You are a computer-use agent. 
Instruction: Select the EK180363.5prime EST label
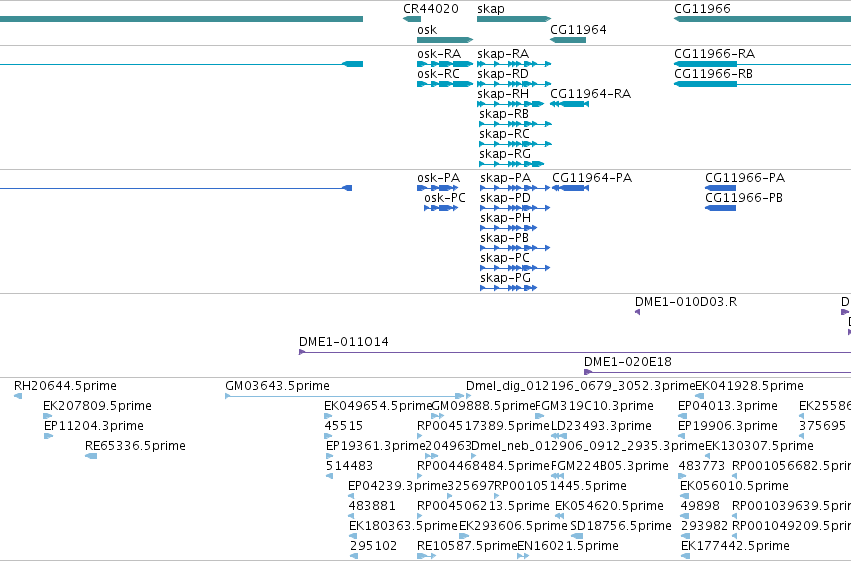(x=403, y=527)
